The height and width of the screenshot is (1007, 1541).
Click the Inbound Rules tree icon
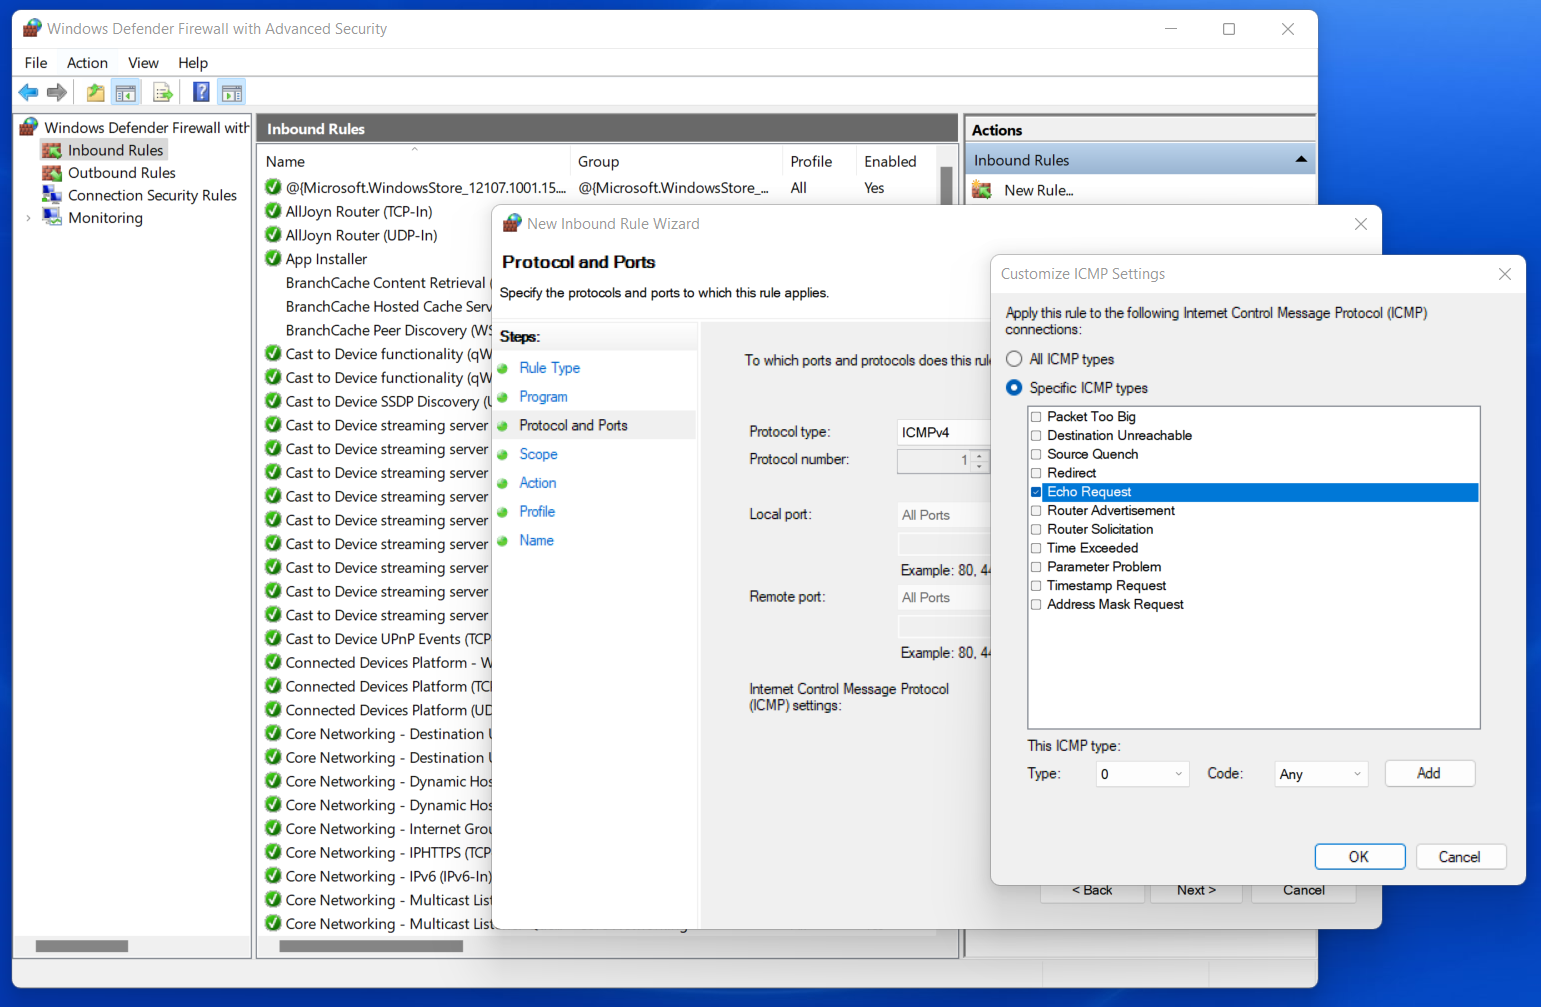pyautogui.click(x=52, y=150)
